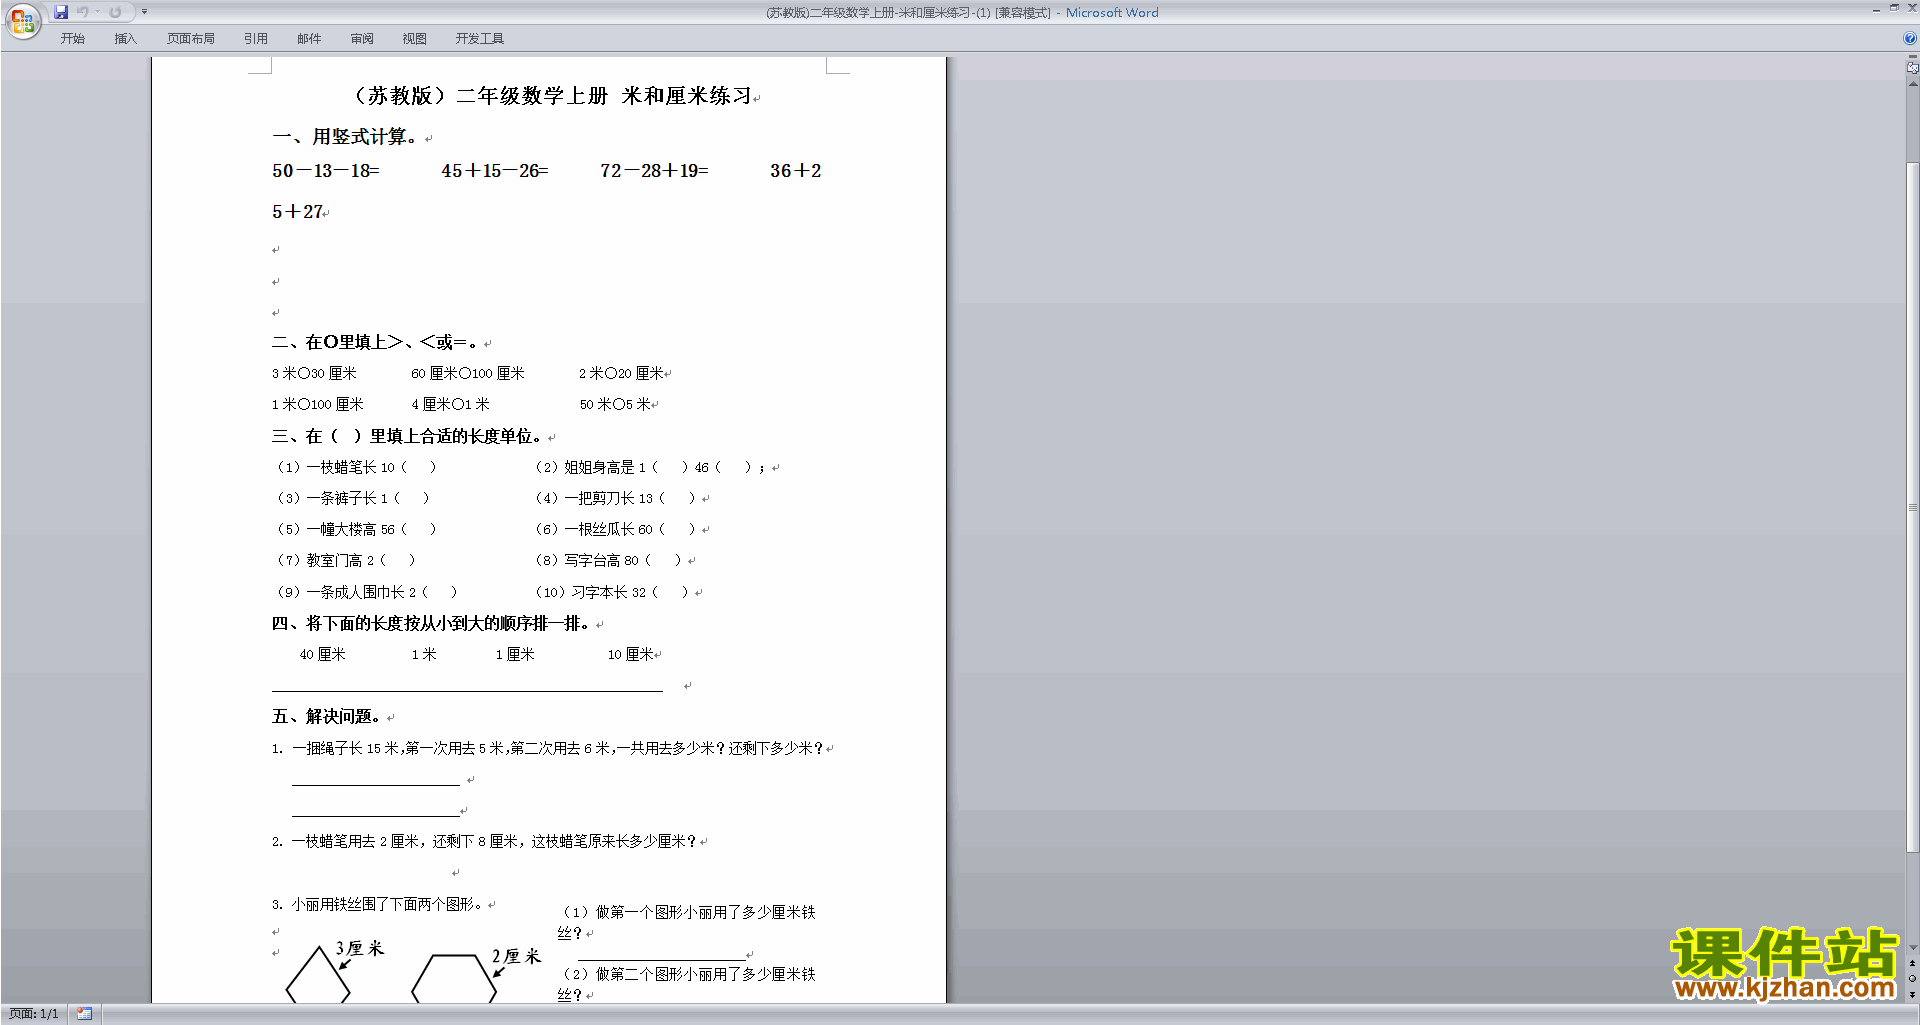Click the heading 一、用竖式计算。

point(344,137)
